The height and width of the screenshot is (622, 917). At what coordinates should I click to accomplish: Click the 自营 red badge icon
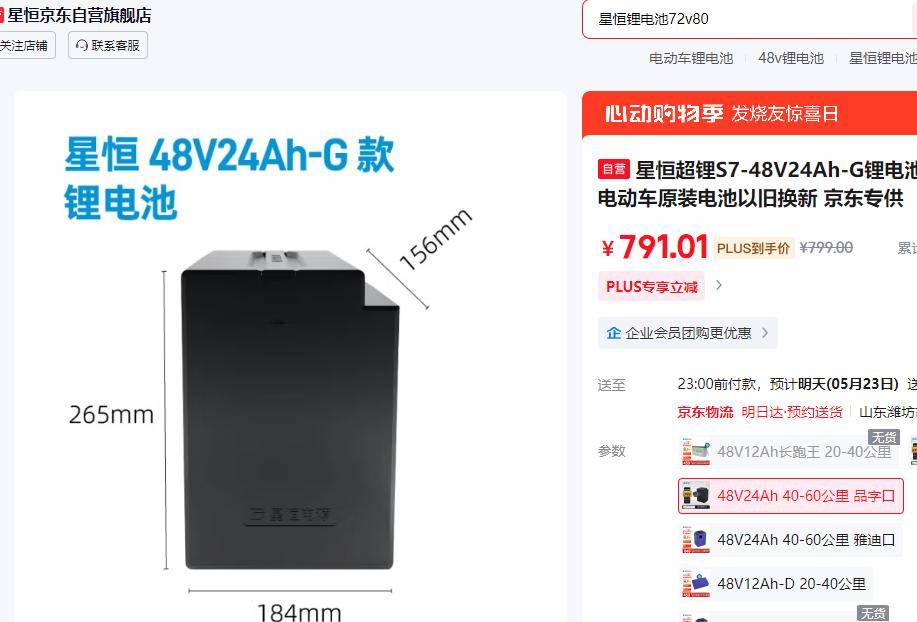(x=613, y=170)
